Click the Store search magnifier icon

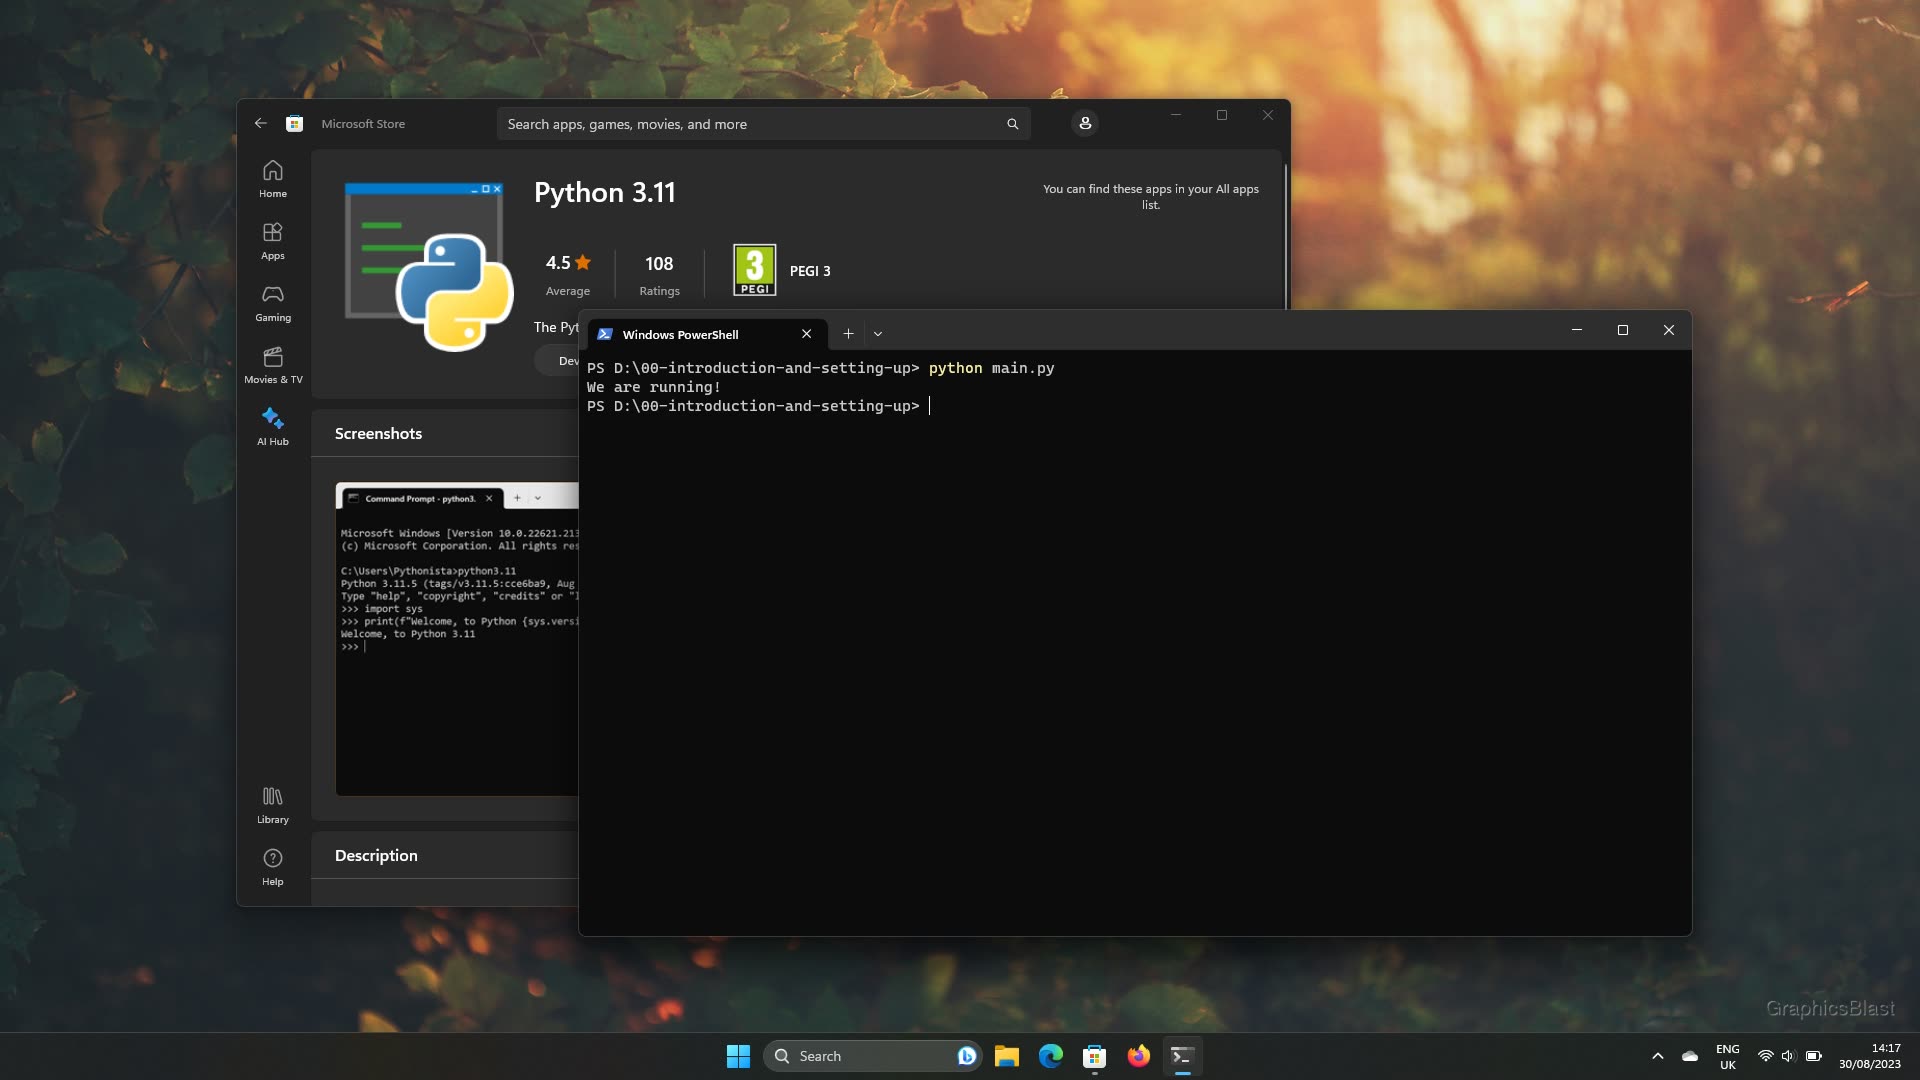click(x=1012, y=124)
